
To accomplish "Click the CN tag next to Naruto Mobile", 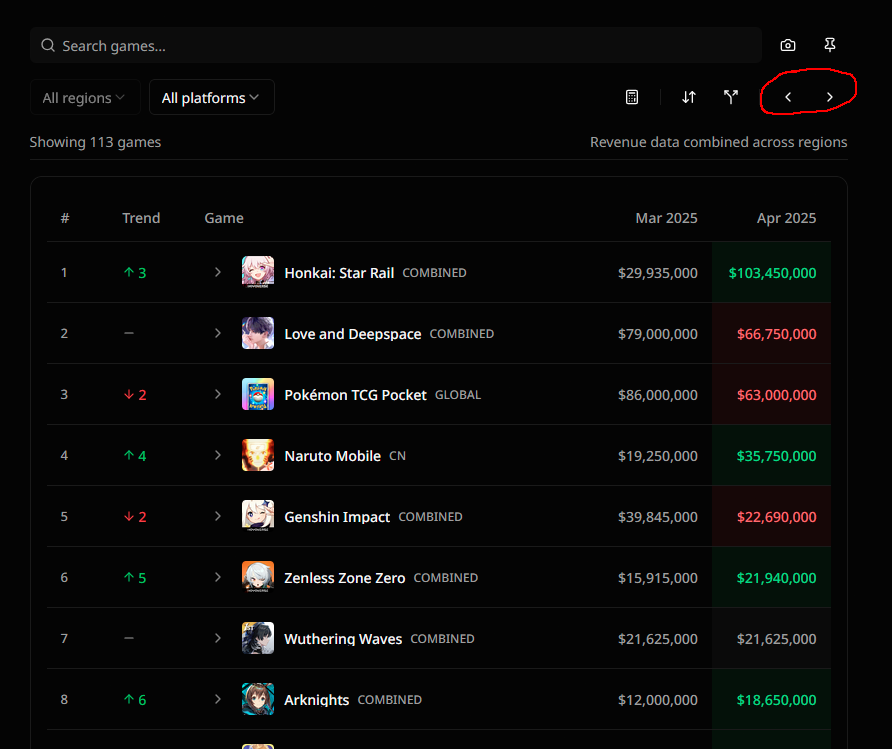I will 397,456.
